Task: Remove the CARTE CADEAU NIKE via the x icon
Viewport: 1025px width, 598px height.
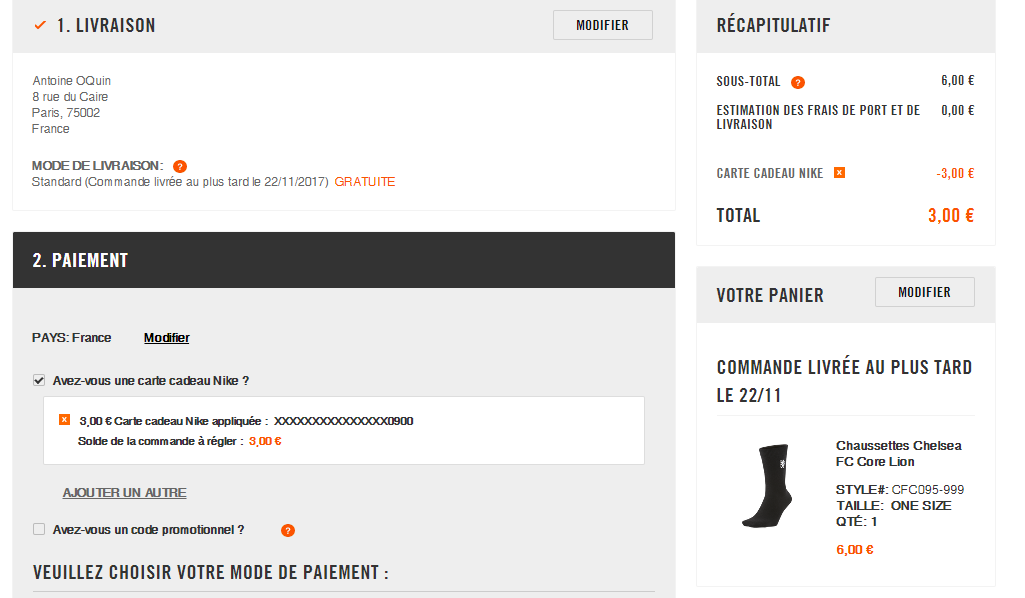Action: point(838,172)
